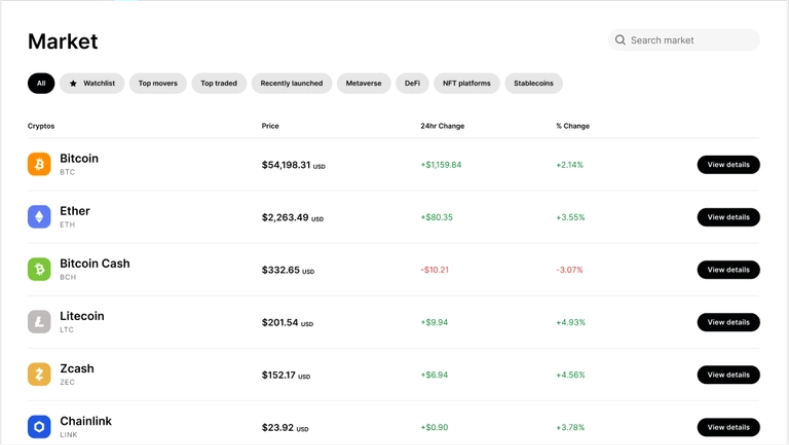Open NFT platforms category
Viewport: 789px width, 445px height.
[467, 83]
